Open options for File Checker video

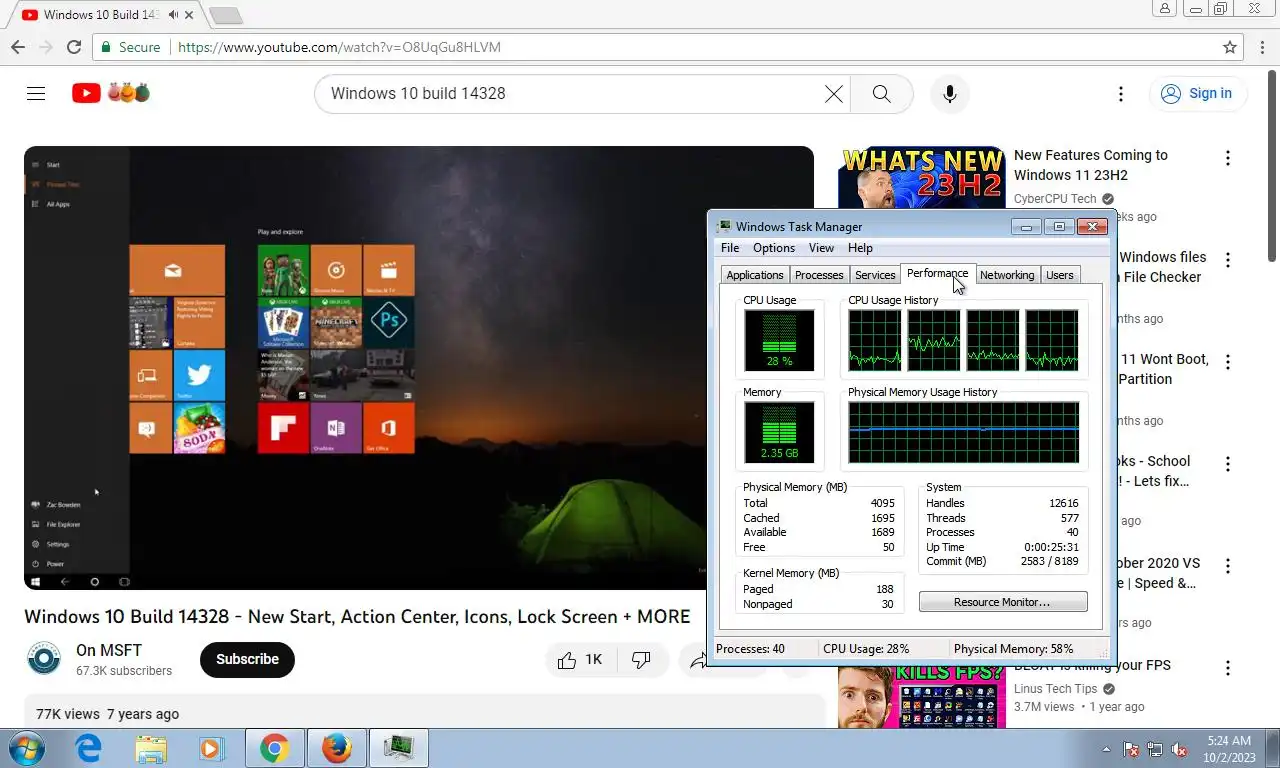(x=1228, y=260)
